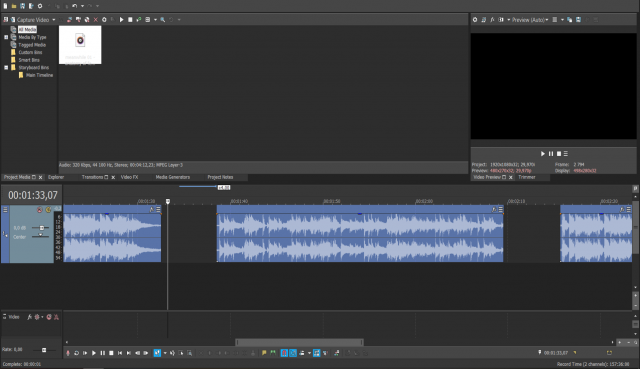Copy preview snapshot to clipboard
640x369 pixels.
(569, 20)
